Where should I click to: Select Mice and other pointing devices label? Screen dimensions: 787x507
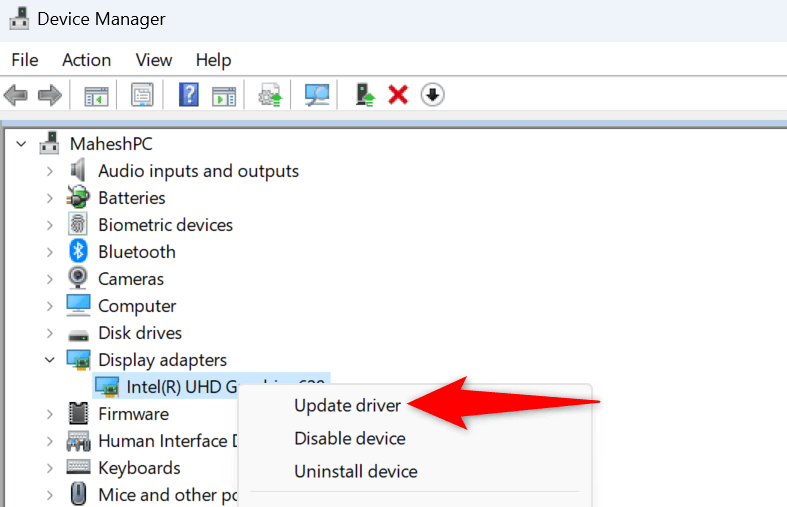[x=168, y=495]
